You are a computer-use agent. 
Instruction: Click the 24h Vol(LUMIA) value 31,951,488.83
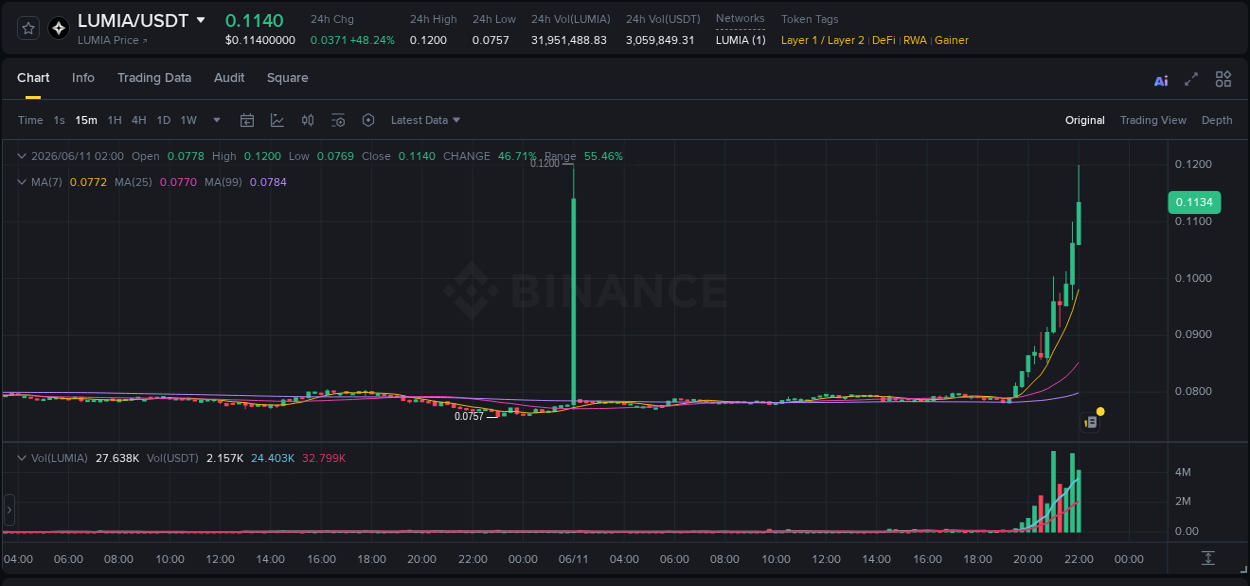point(569,40)
